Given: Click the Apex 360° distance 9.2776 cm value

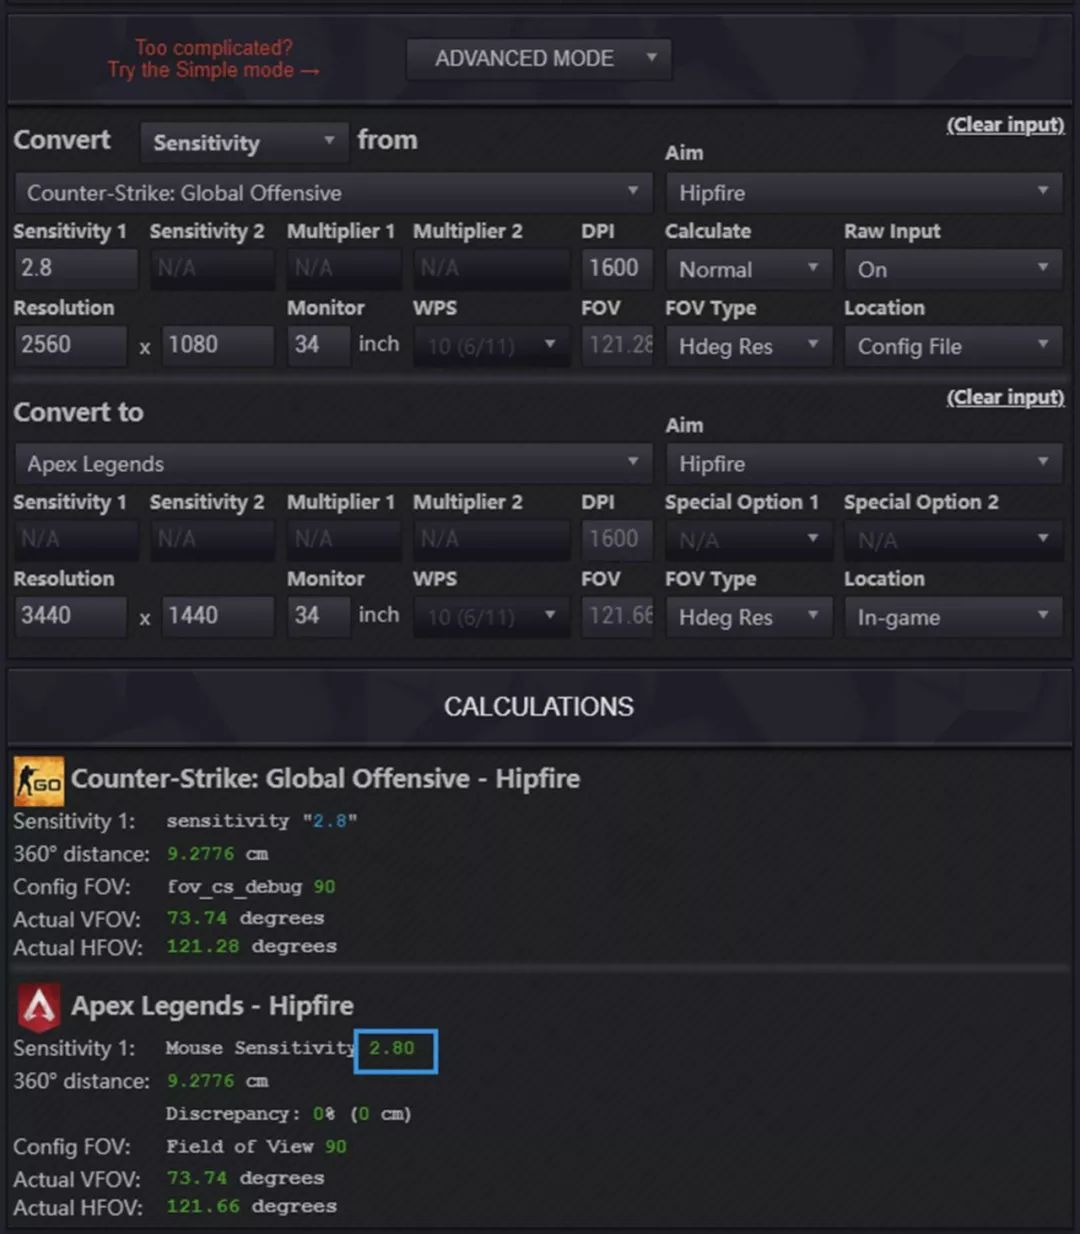Looking at the screenshot, I should click(218, 1081).
